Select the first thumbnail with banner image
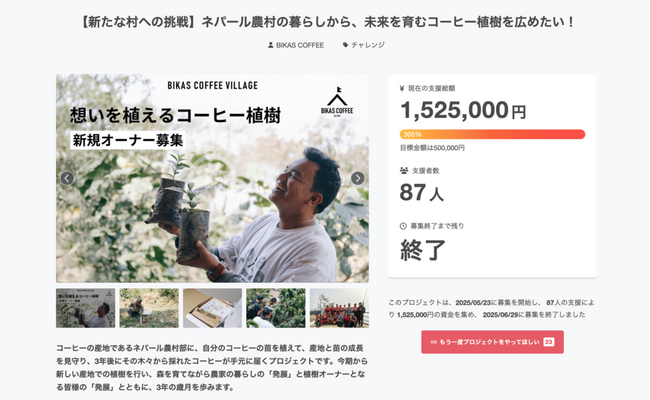 pyautogui.click(x=85, y=308)
